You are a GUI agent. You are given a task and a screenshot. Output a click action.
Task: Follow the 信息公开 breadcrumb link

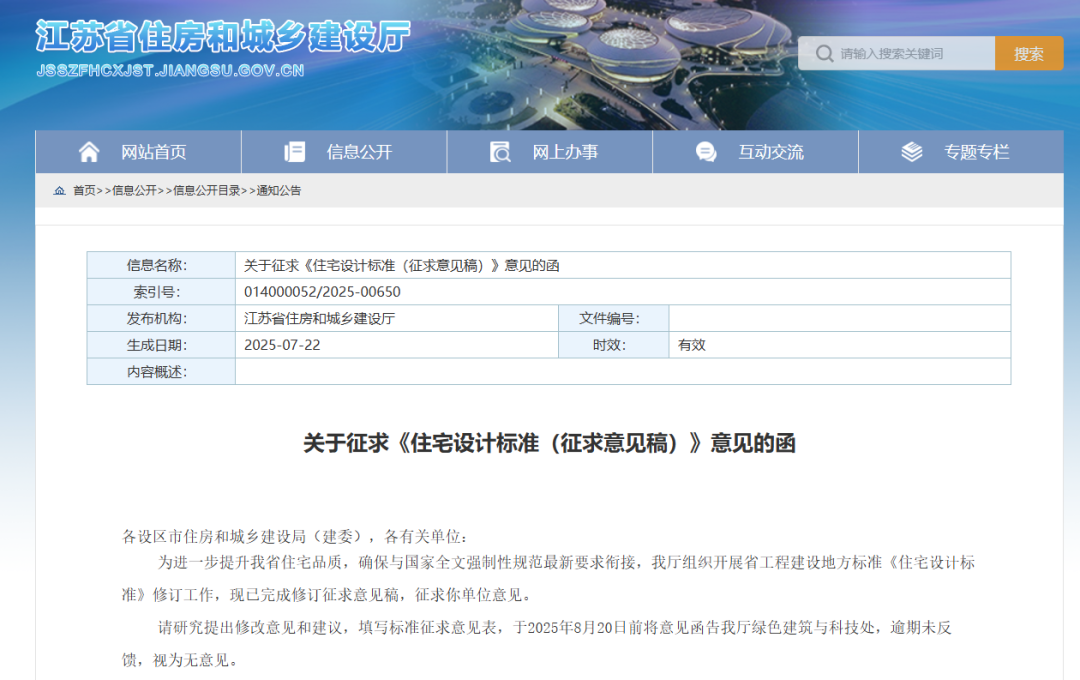click(134, 191)
